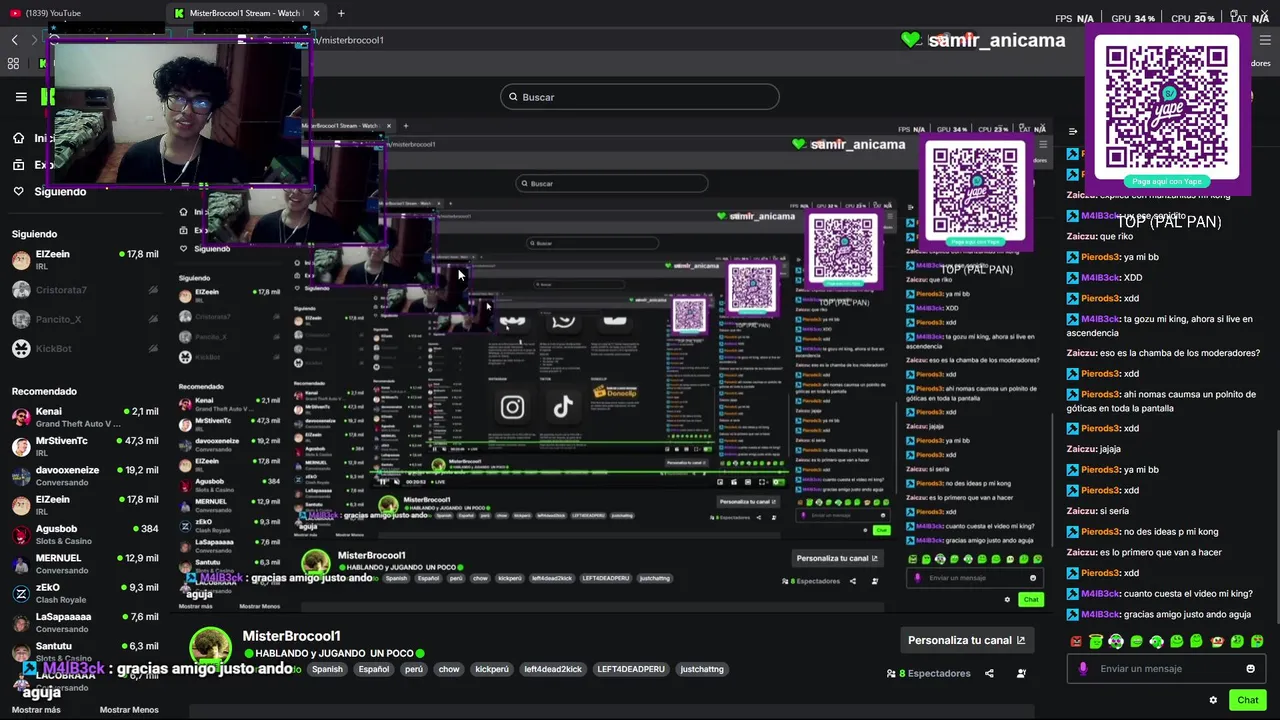Close the MisterBrocool1 Stream tab
This screenshot has height=720, width=1280.
pos(317,13)
